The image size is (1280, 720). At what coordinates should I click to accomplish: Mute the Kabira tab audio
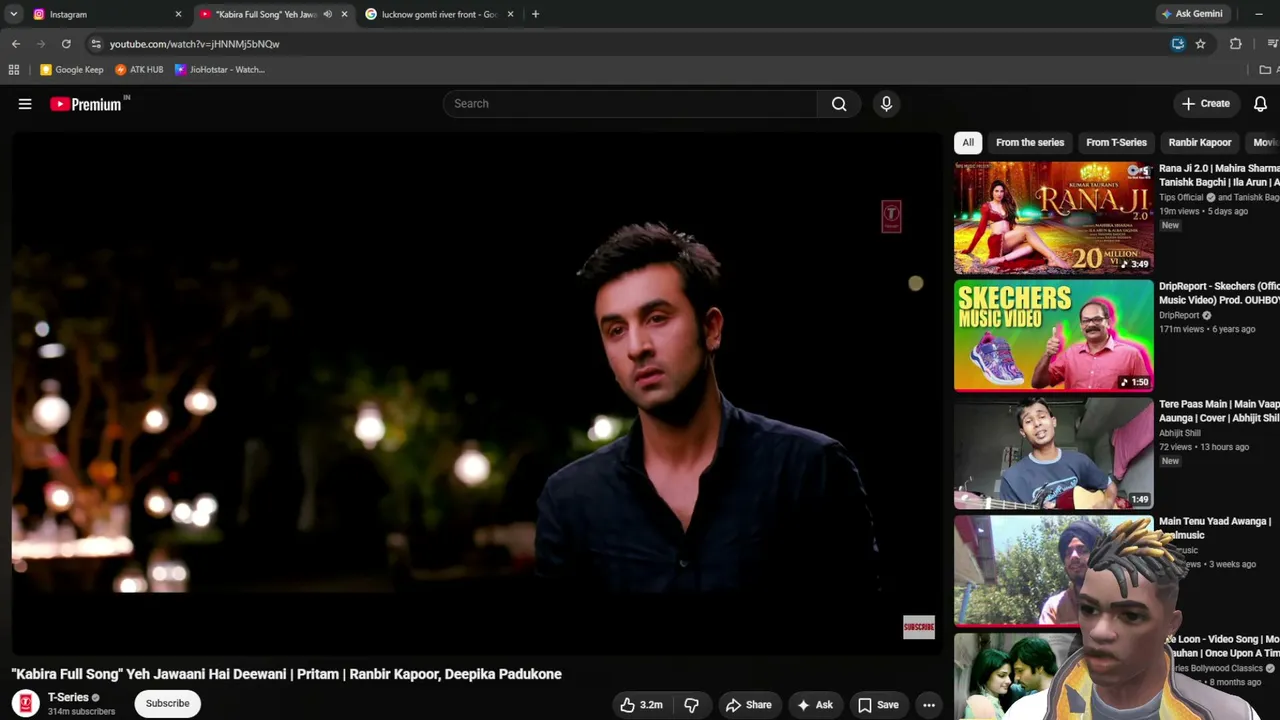pos(327,14)
